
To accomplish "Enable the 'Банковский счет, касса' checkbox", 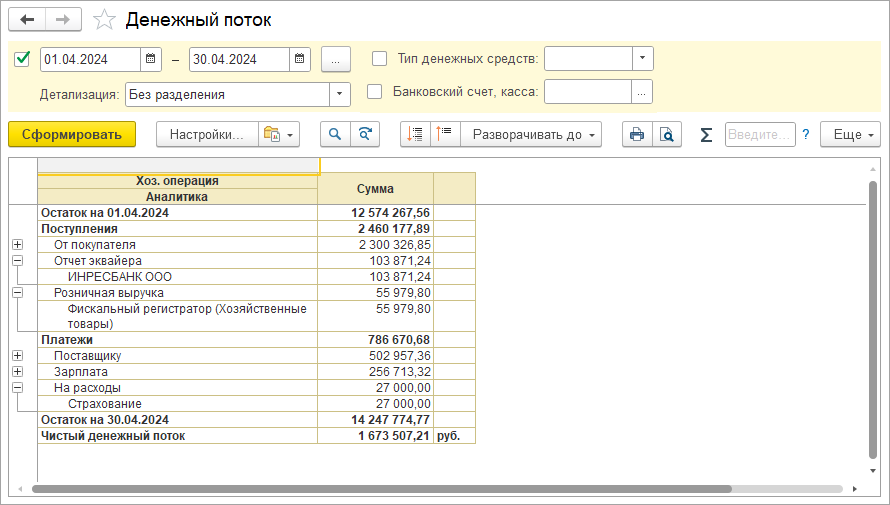I will pyautogui.click(x=375, y=92).
